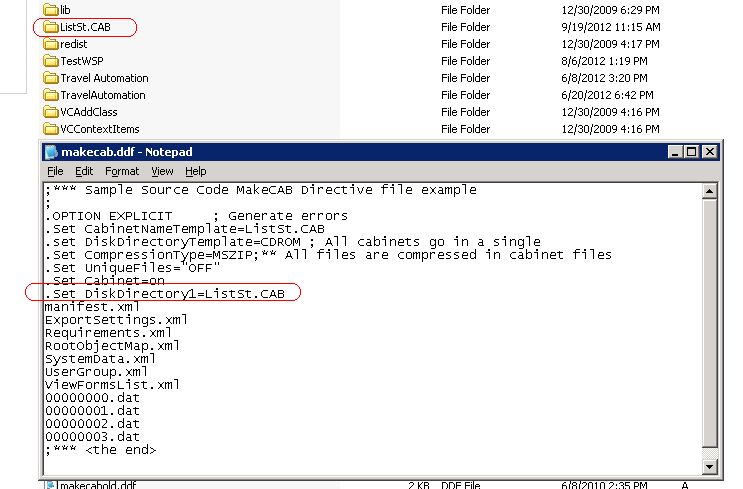Select the TestWSP folder name
The height and width of the screenshot is (489, 743).
(82, 61)
